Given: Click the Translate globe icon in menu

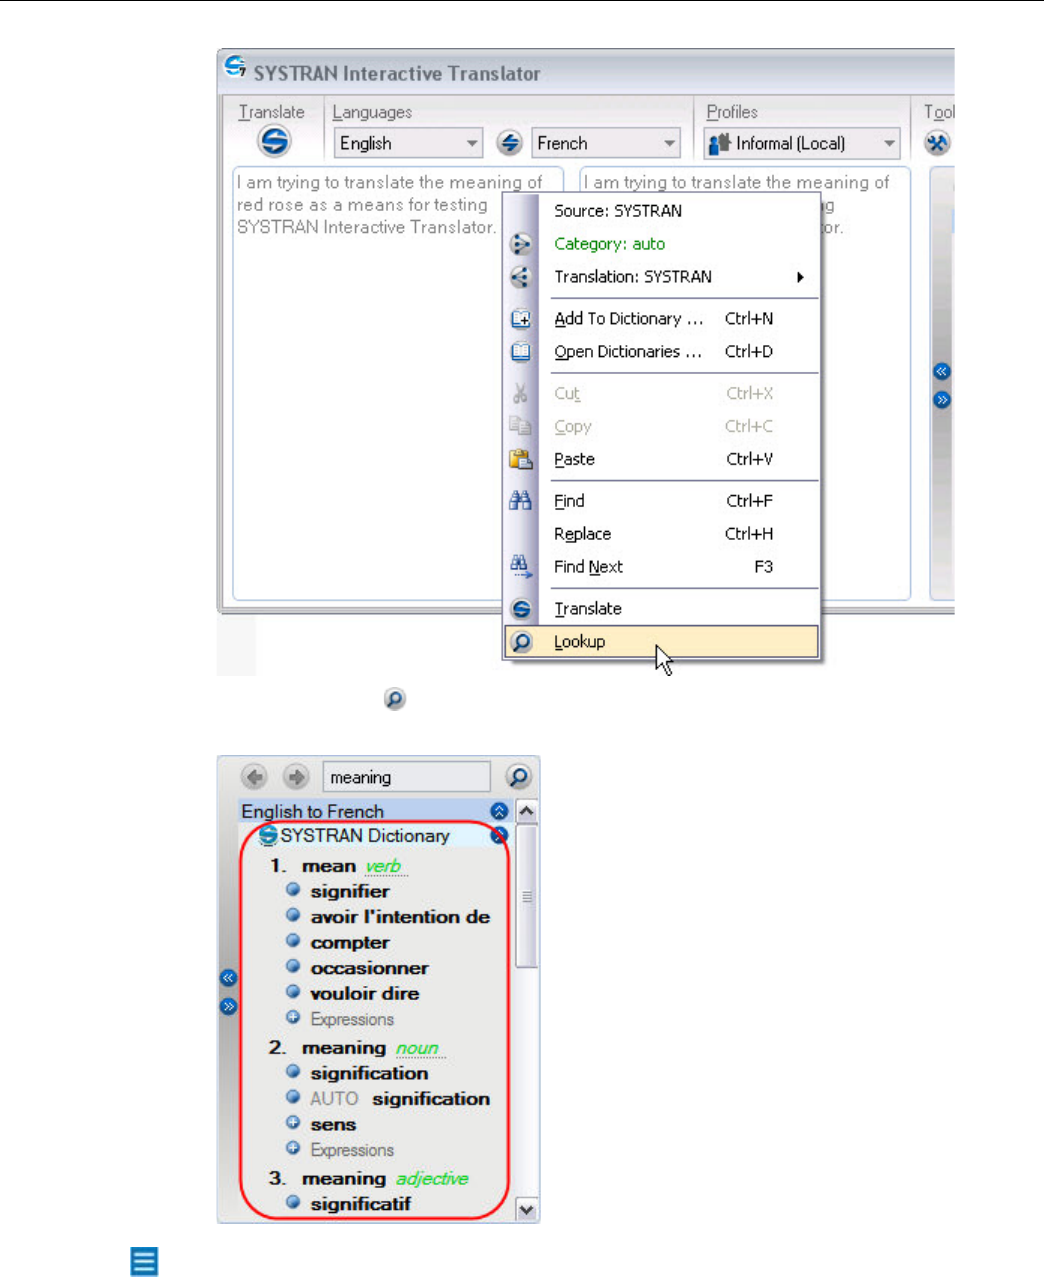Looking at the screenshot, I should pyautogui.click(x=521, y=609).
